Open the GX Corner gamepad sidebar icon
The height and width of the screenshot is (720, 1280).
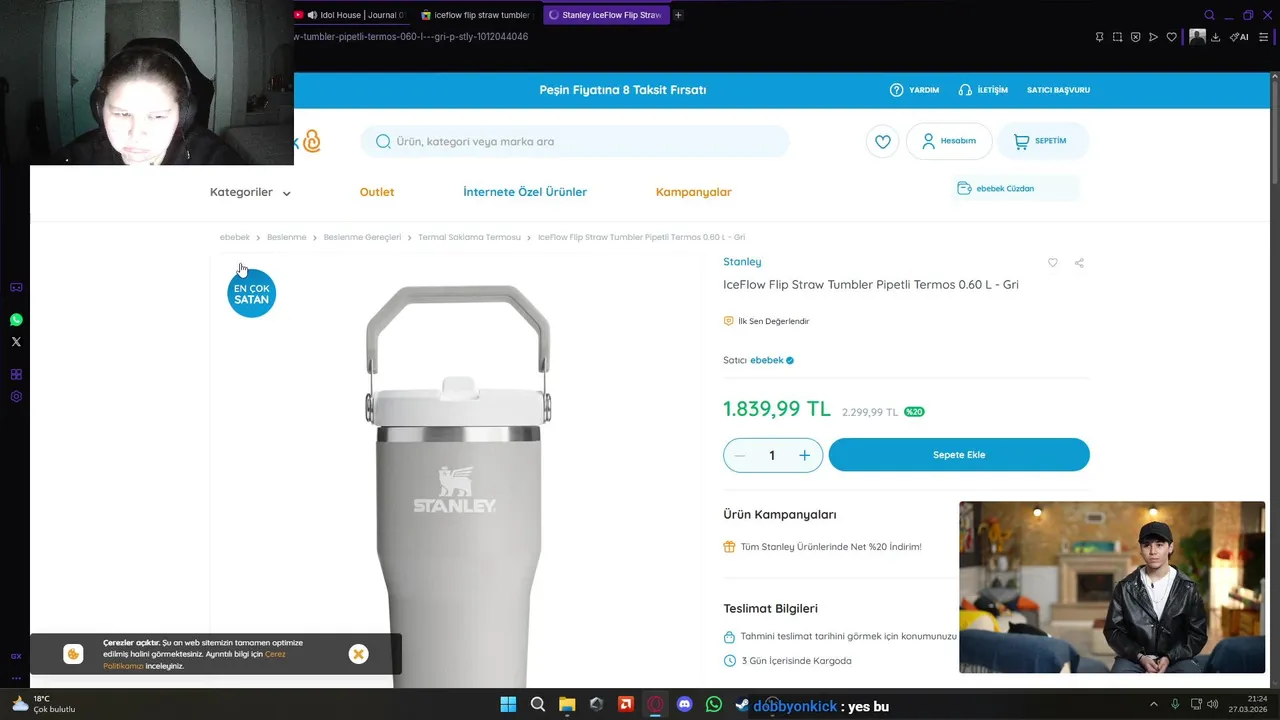click(x=16, y=288)
